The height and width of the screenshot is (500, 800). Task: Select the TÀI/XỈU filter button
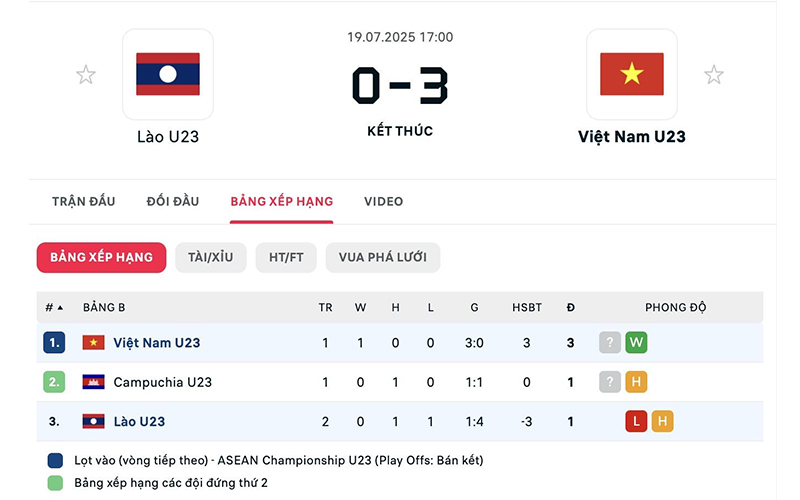[211, 257]
